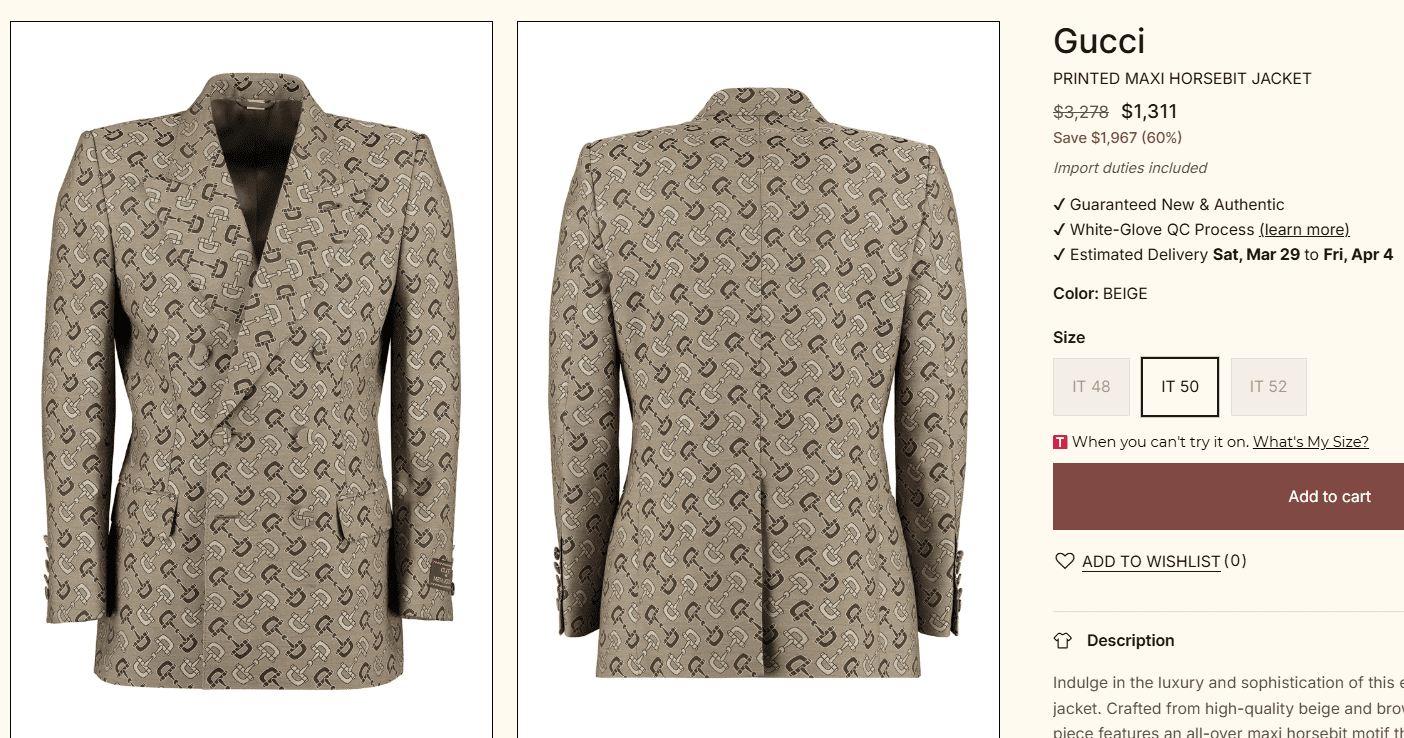Click the ADD TO WISHLIST link

pos(1151,562)
